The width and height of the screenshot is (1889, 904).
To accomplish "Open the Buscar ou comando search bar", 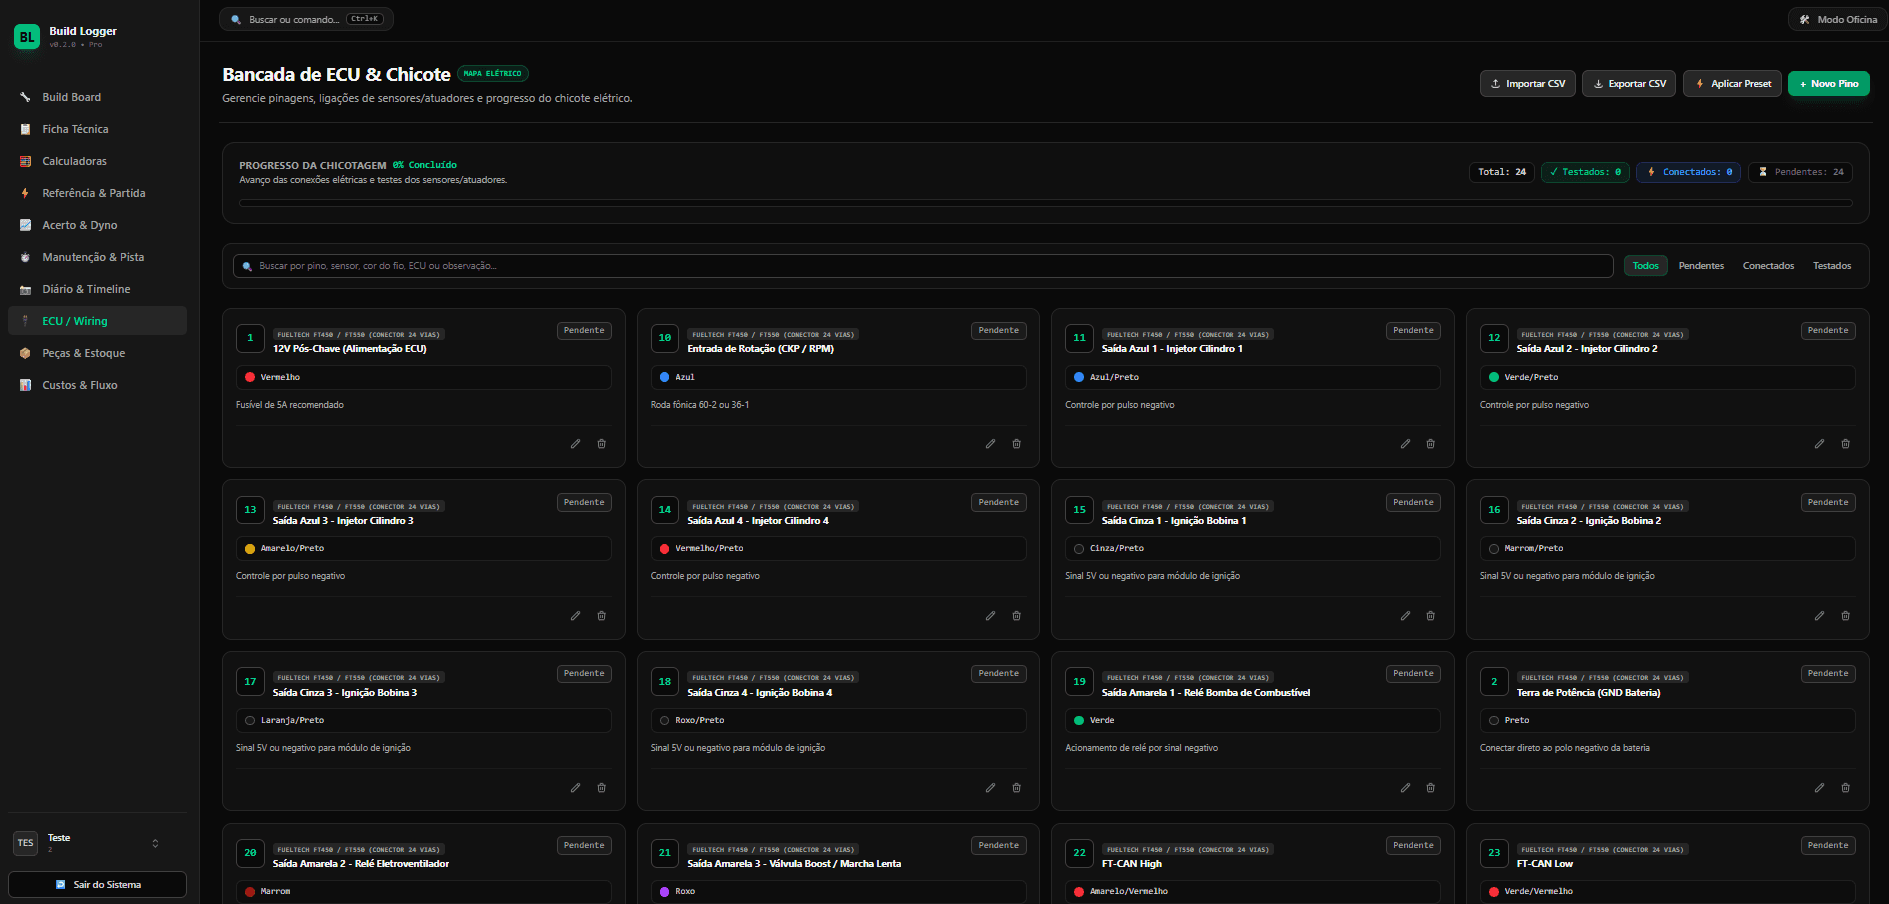I will point(306,19).
